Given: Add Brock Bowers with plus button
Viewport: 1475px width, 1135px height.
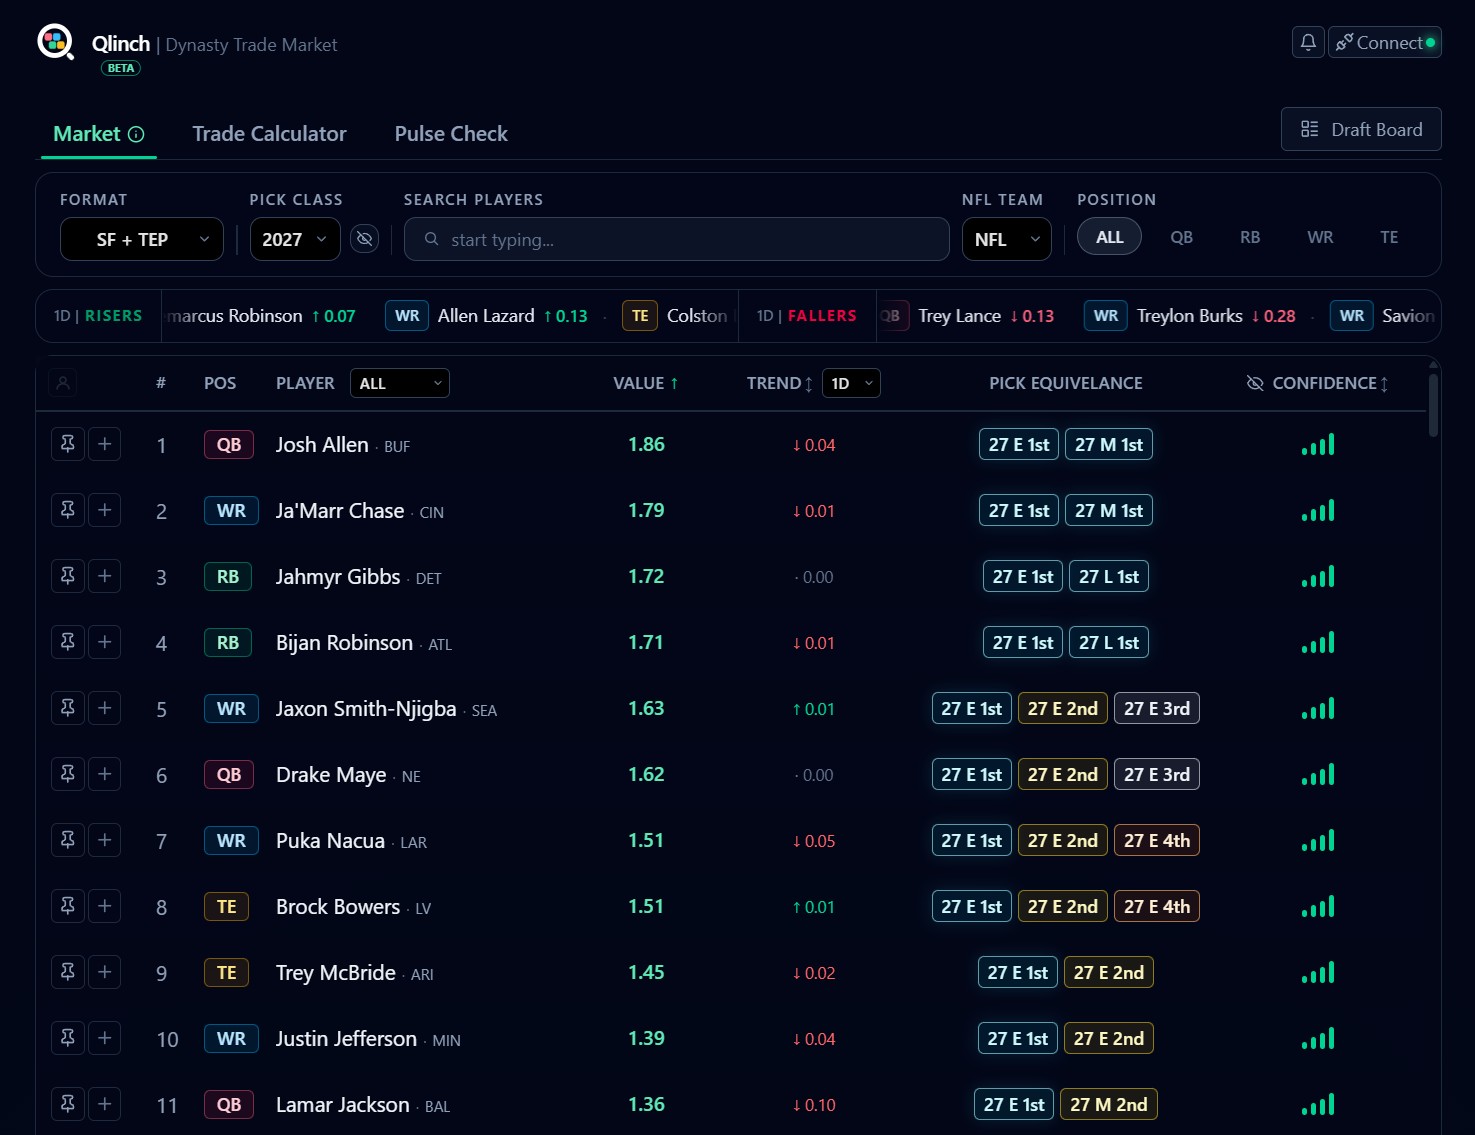Looking at the screenshot, I should click(x=104, y=906).
